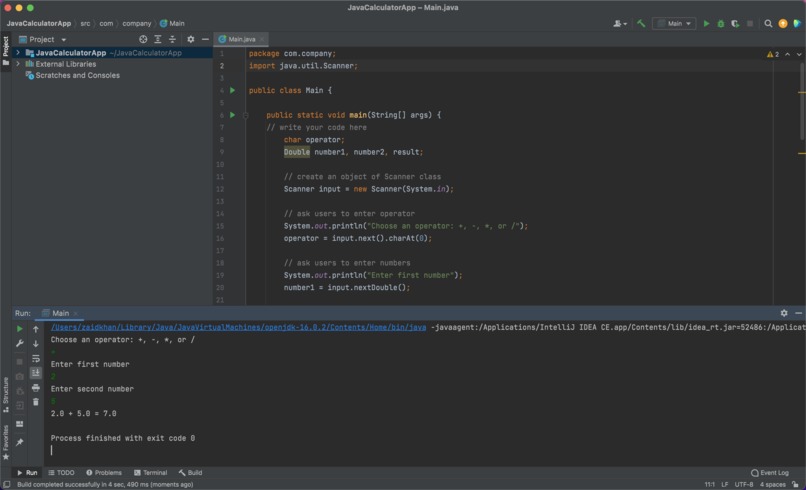Open the orange IDE update icon
The height and width of the screenshot is (490, 806).
pos(783,23)
